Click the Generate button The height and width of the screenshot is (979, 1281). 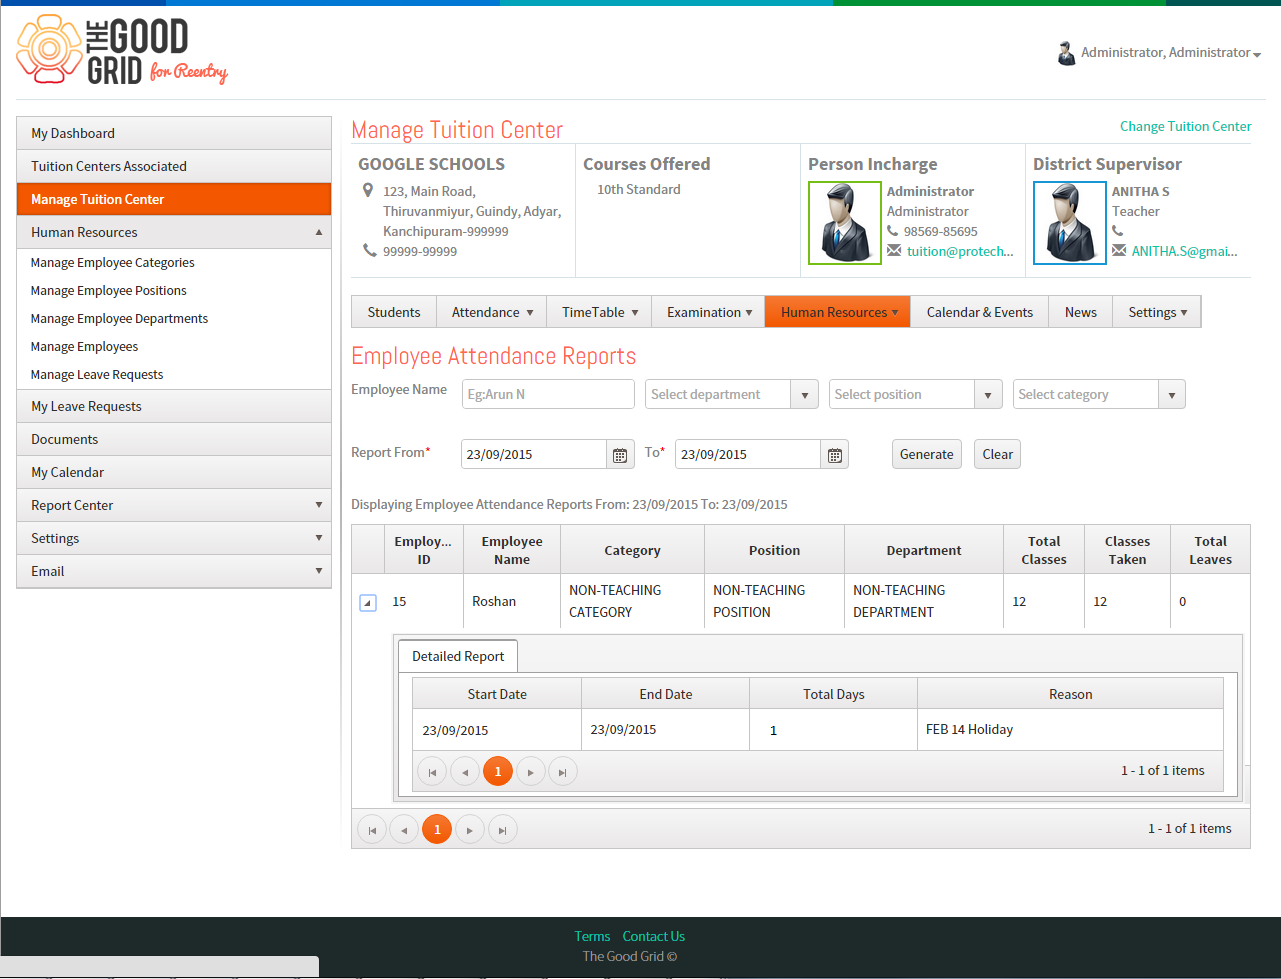927,454
